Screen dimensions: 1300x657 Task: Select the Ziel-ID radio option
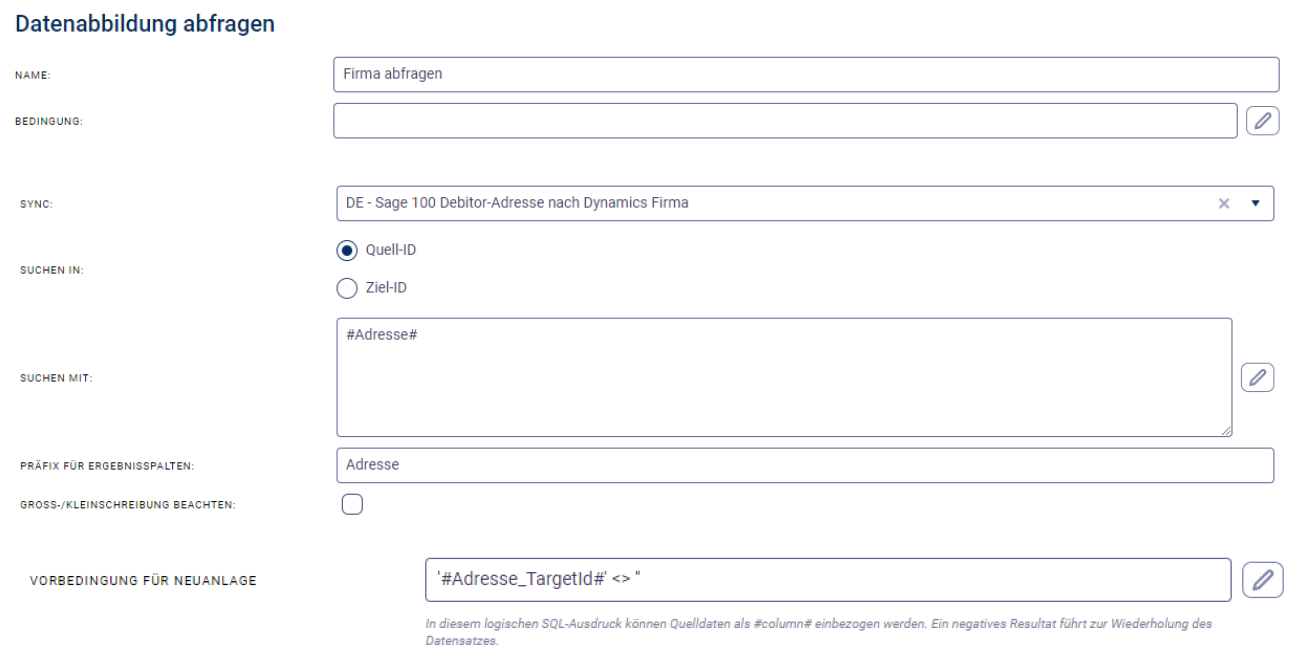[348, 288]
